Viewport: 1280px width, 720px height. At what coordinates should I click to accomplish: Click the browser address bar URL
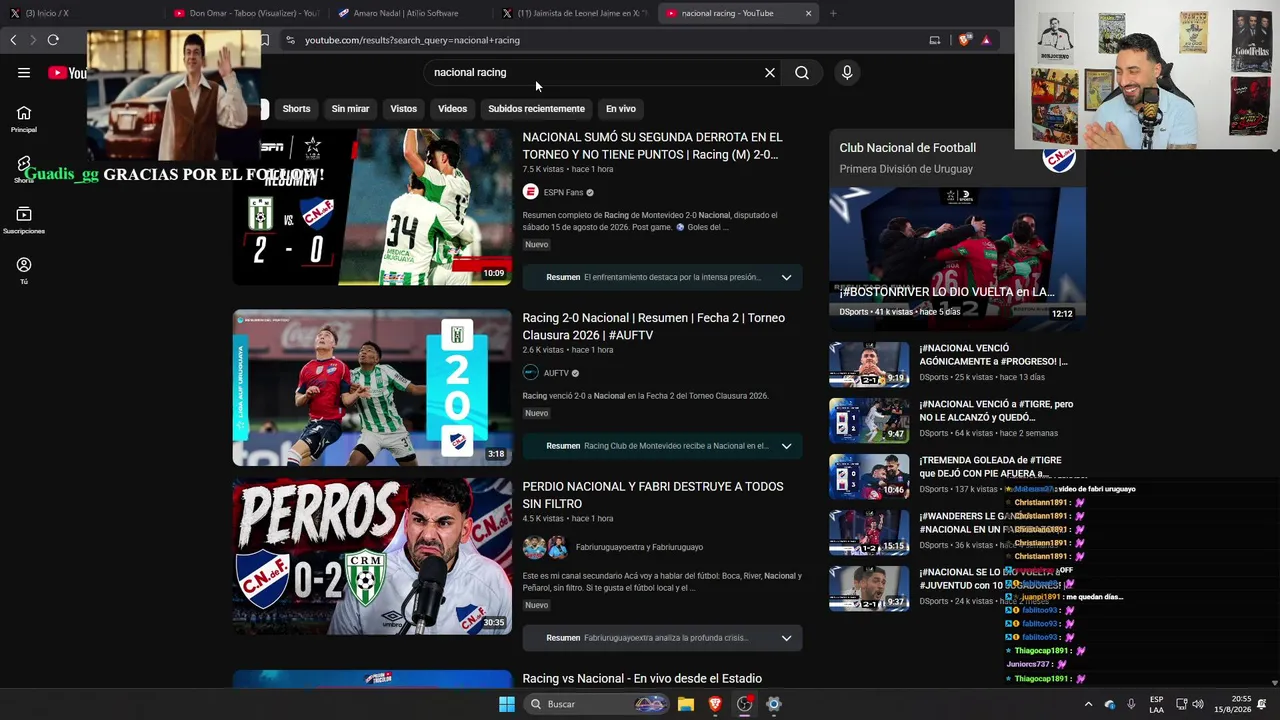(412, 40)
